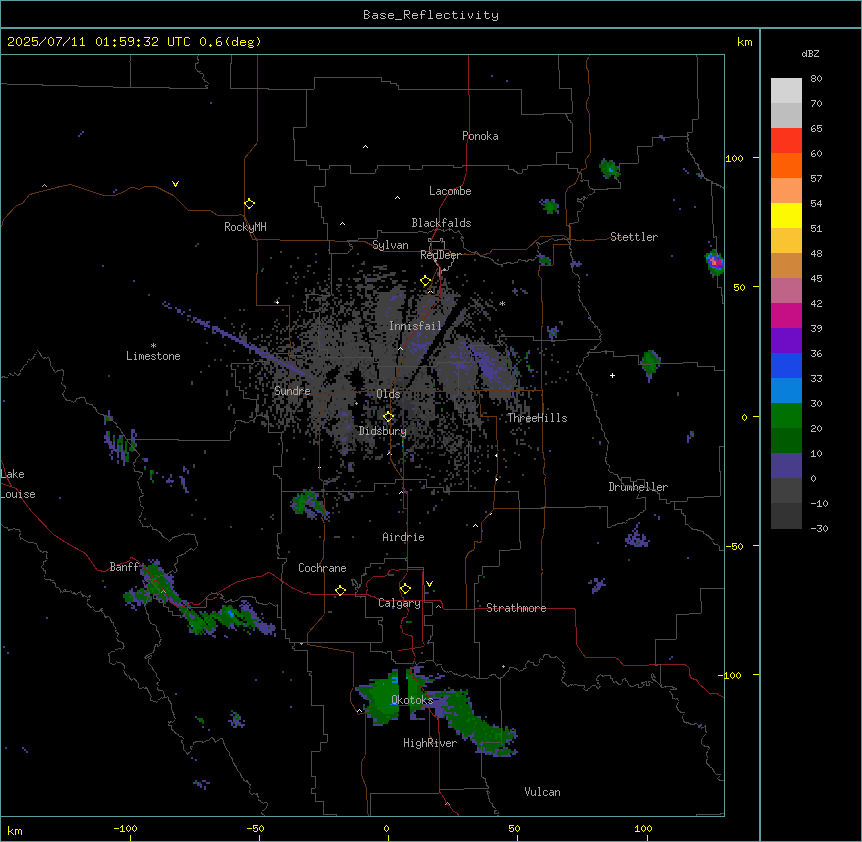Select the Didsbury label

pyautogui.click(x=383, y=431)
